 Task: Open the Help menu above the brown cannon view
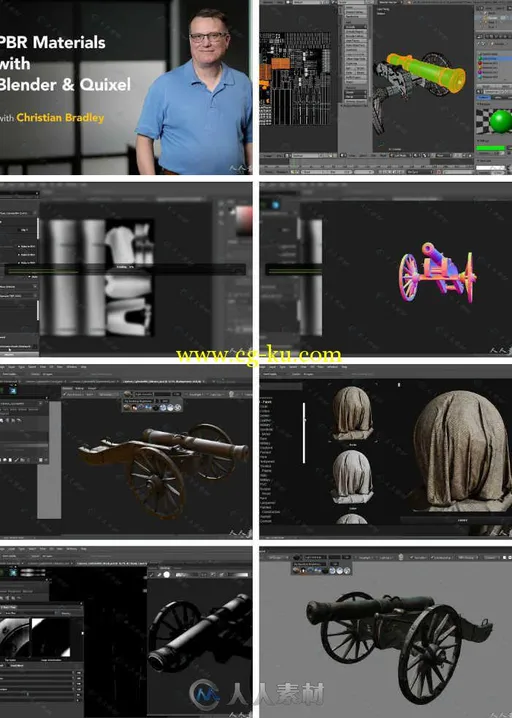pyautogui.click(x=84, y=367)
